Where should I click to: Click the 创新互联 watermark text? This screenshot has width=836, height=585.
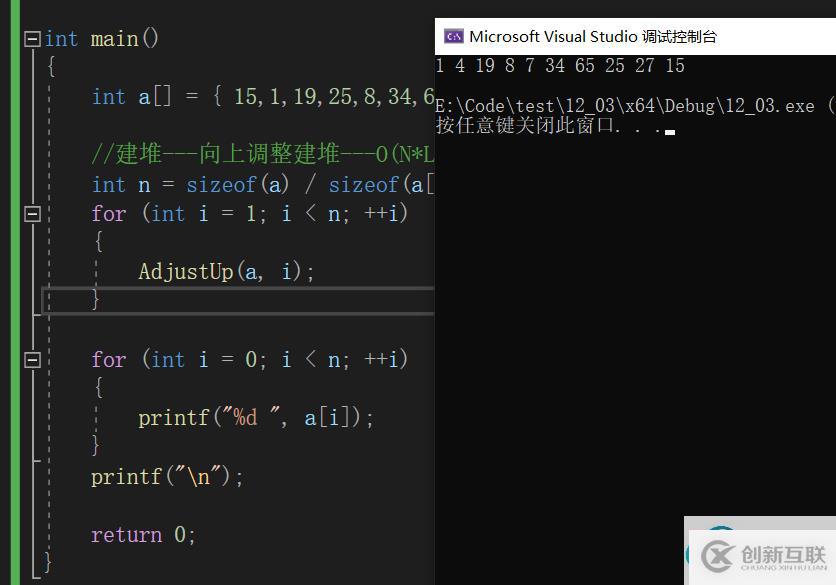click(783, 555)
